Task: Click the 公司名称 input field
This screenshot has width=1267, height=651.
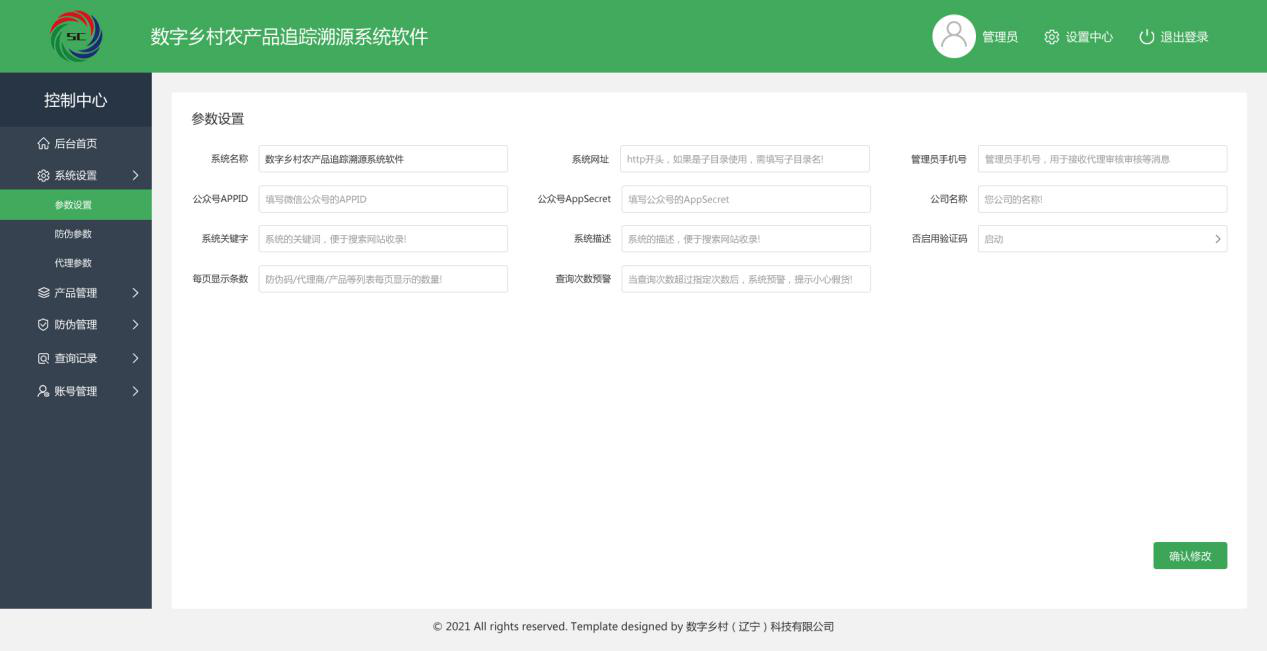Action: click(1102, 199)
